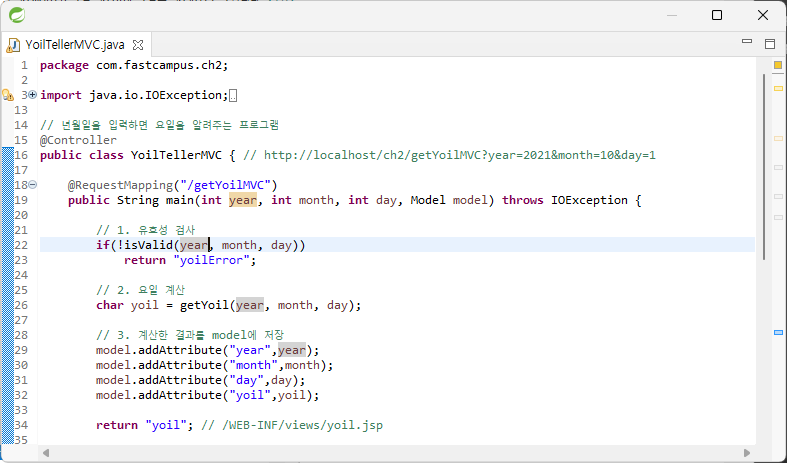This screenshot has height=463, width=787.
Task: Click the horizontal scrollbar right arrow
Action: (x=747, y=453)
